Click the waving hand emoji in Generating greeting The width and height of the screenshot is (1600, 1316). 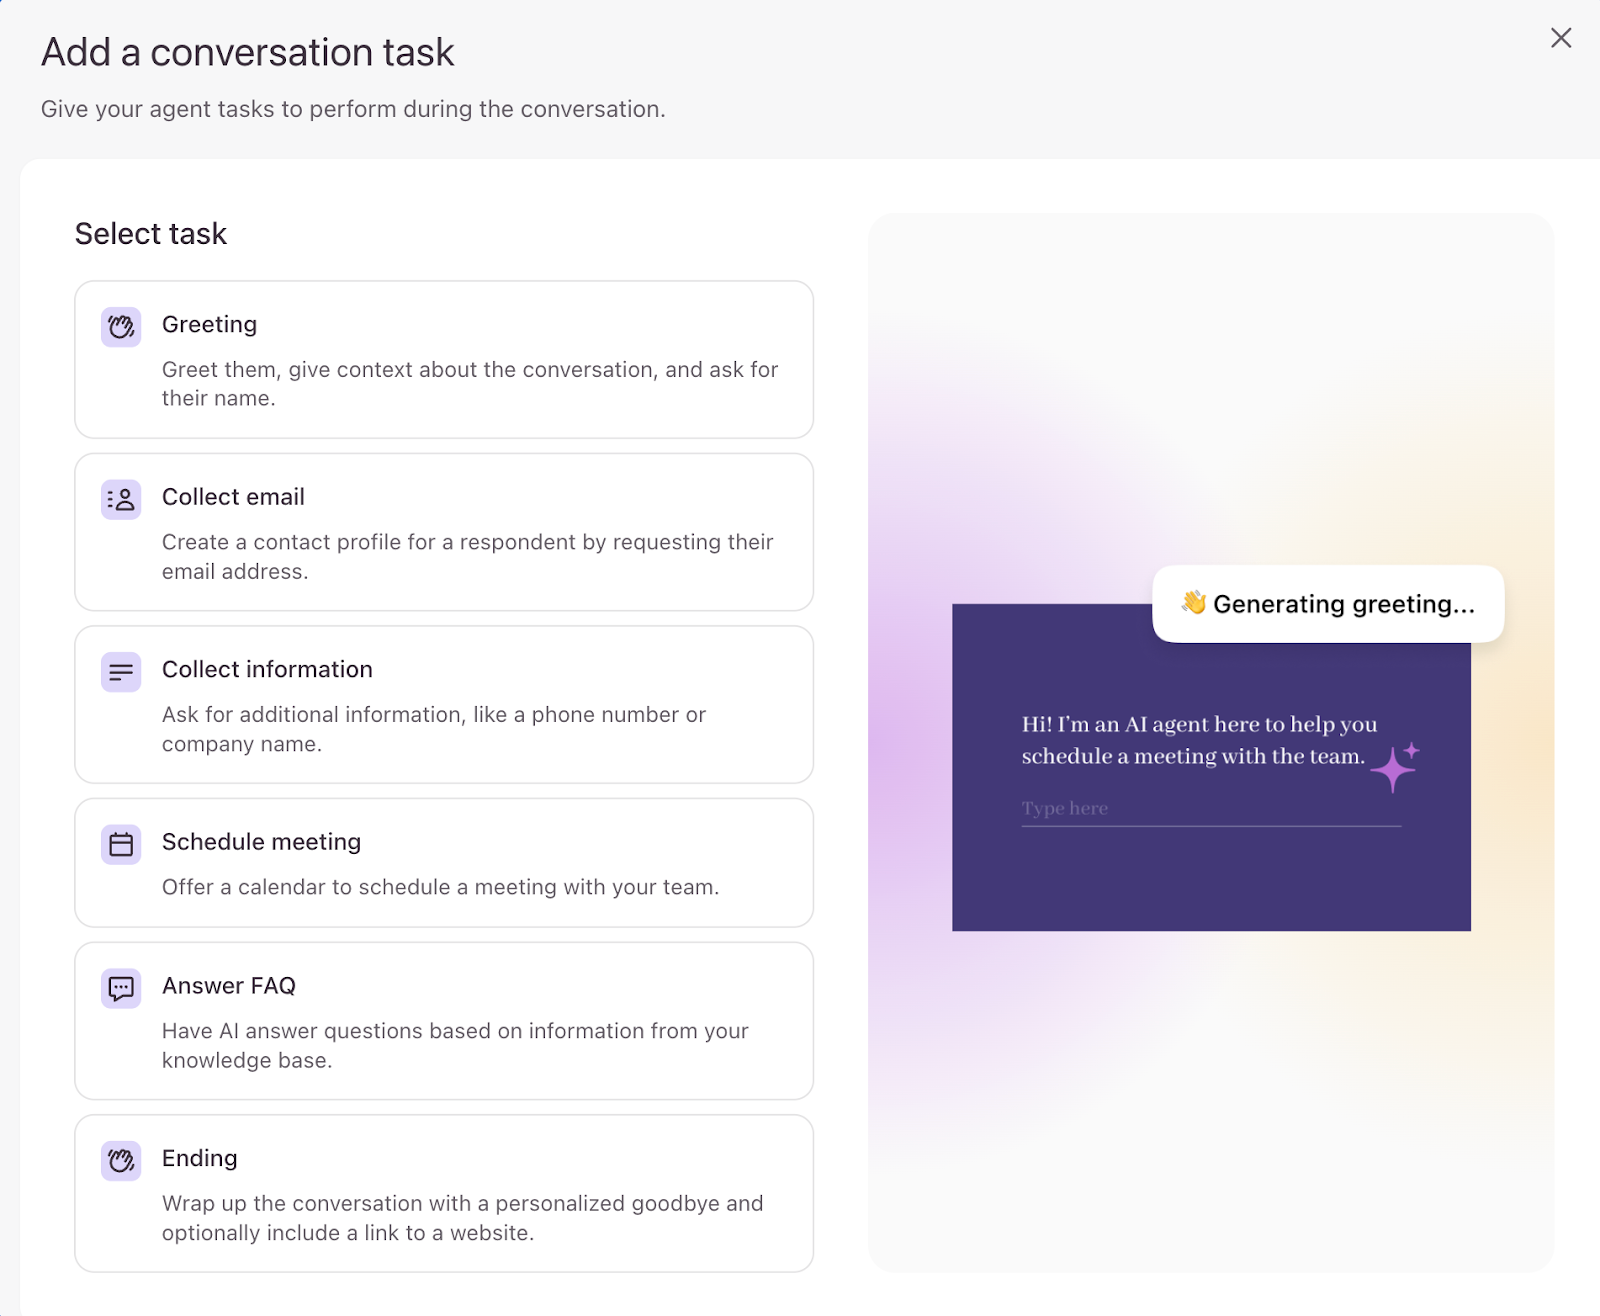tap(1193, 603)
